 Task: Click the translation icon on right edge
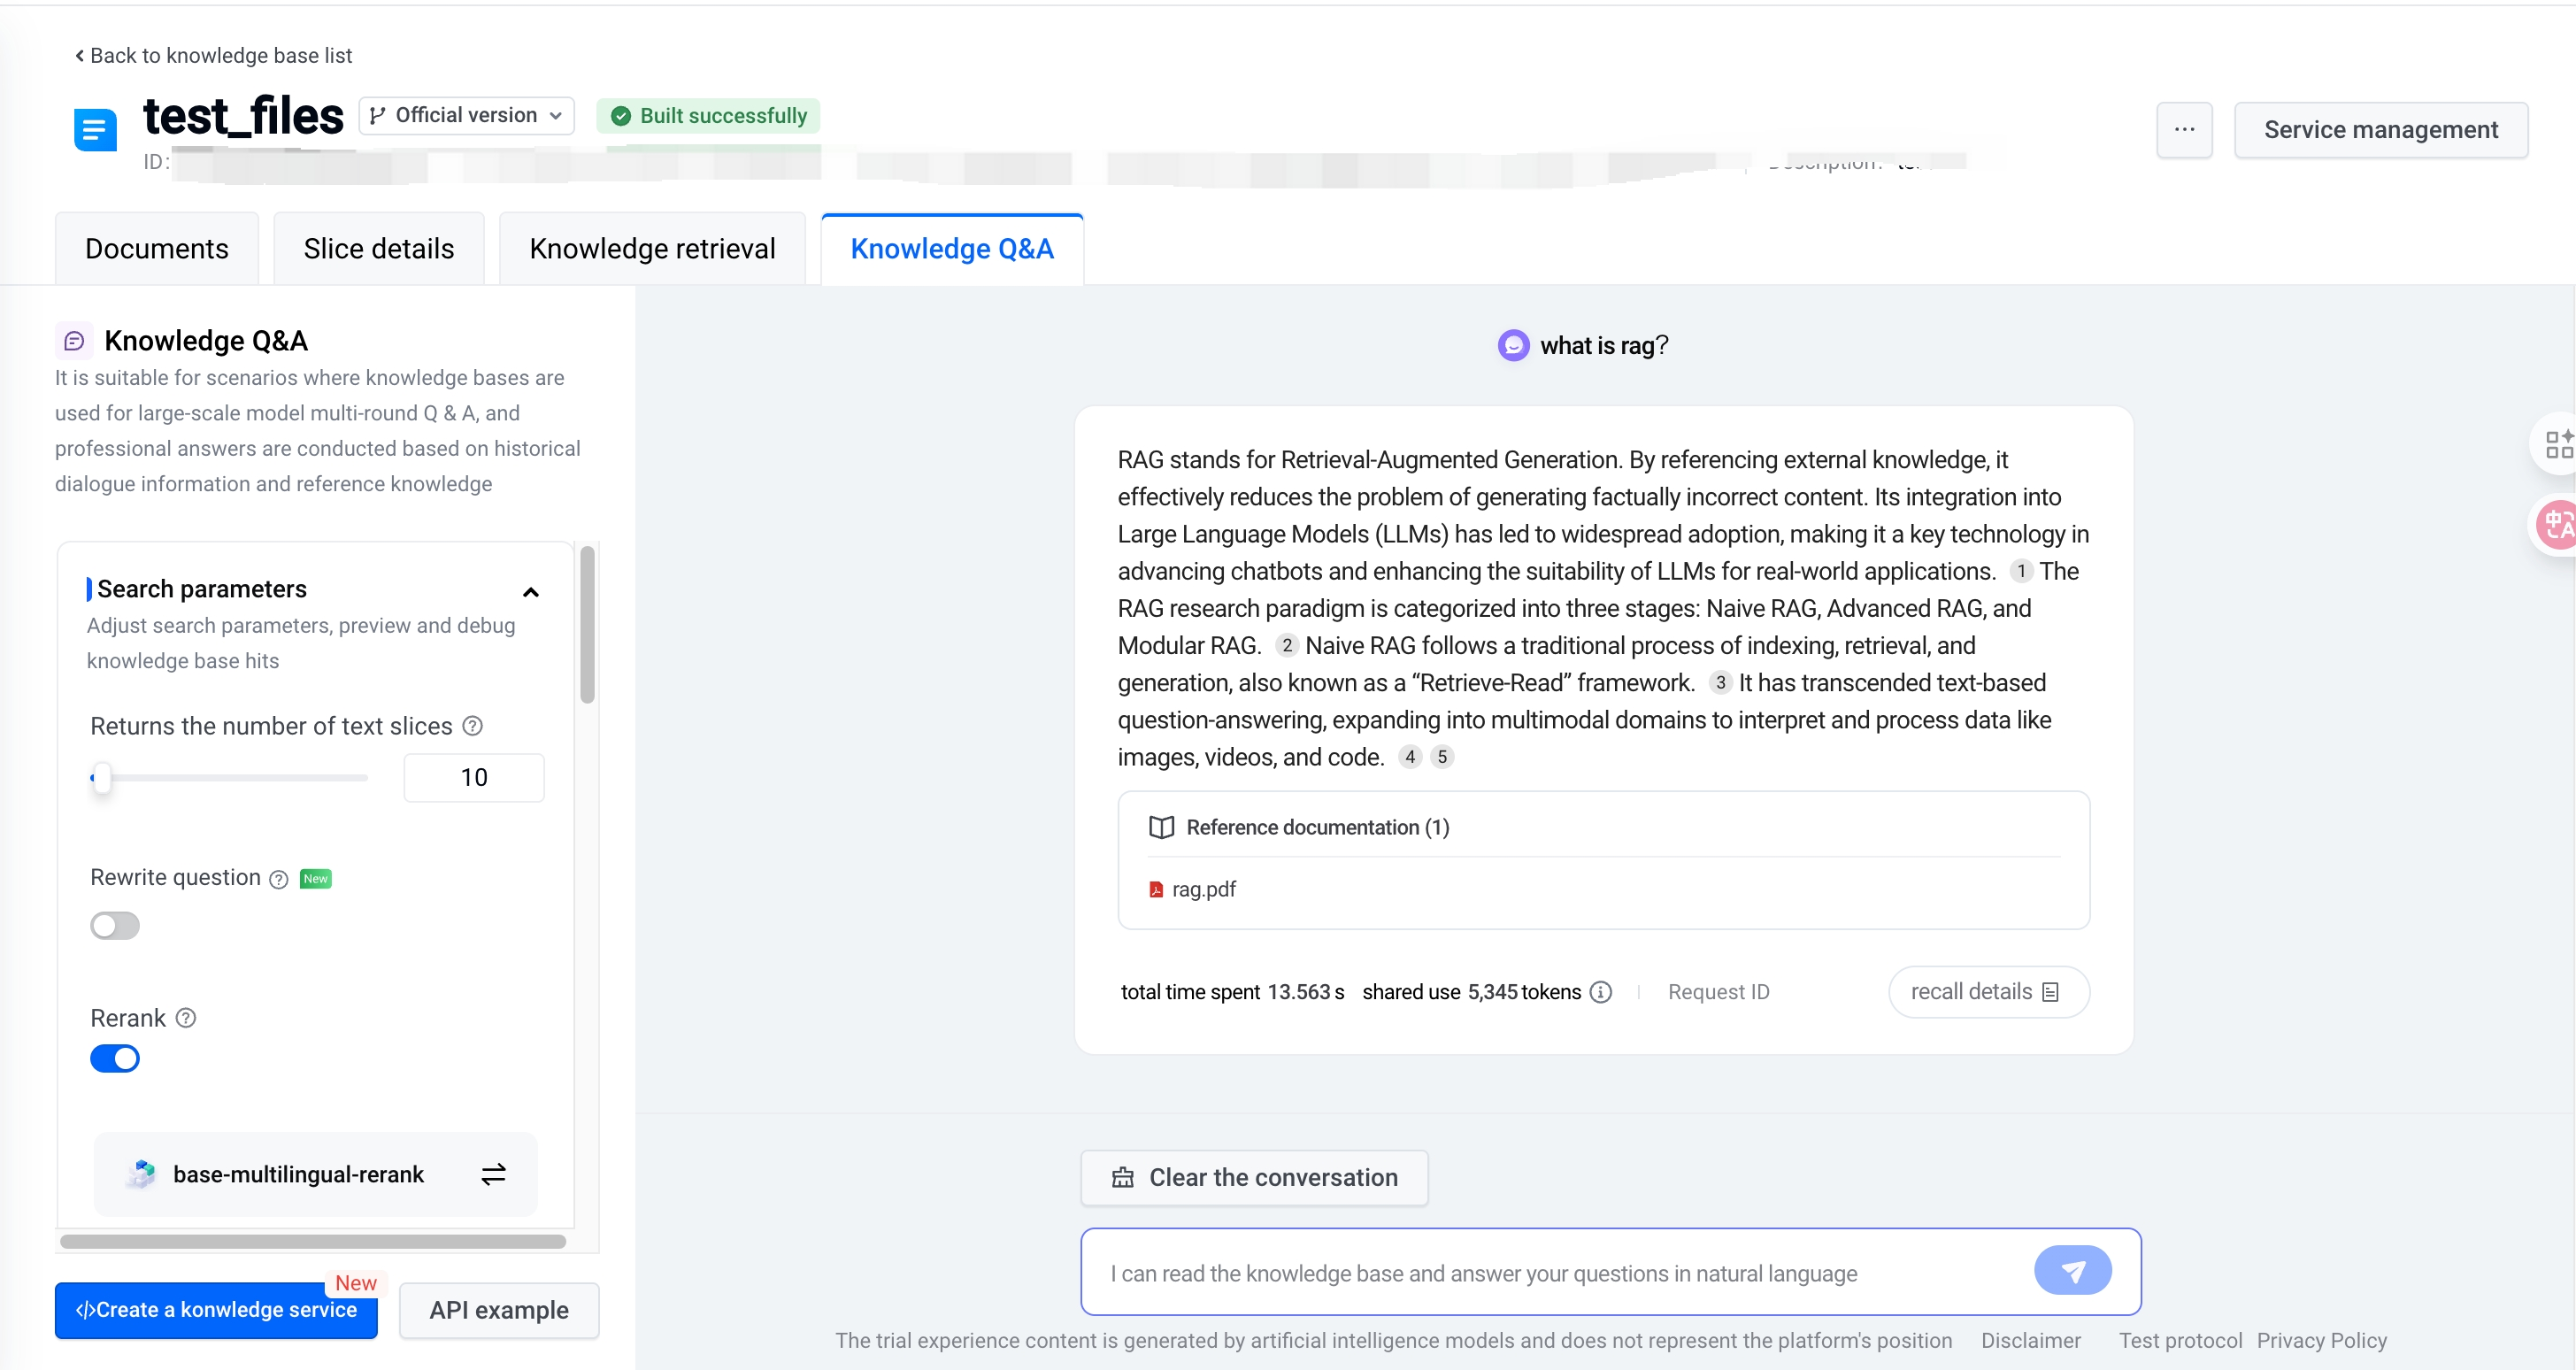2557,524
